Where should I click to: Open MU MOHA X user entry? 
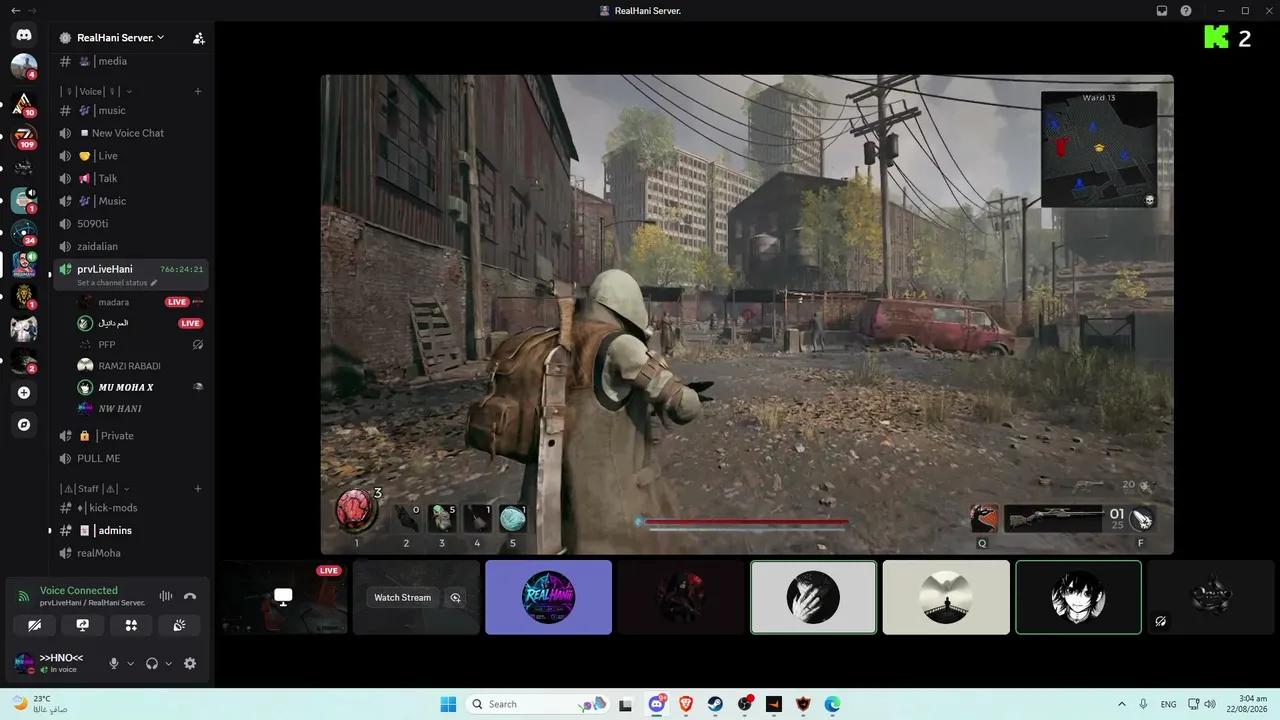140,387
